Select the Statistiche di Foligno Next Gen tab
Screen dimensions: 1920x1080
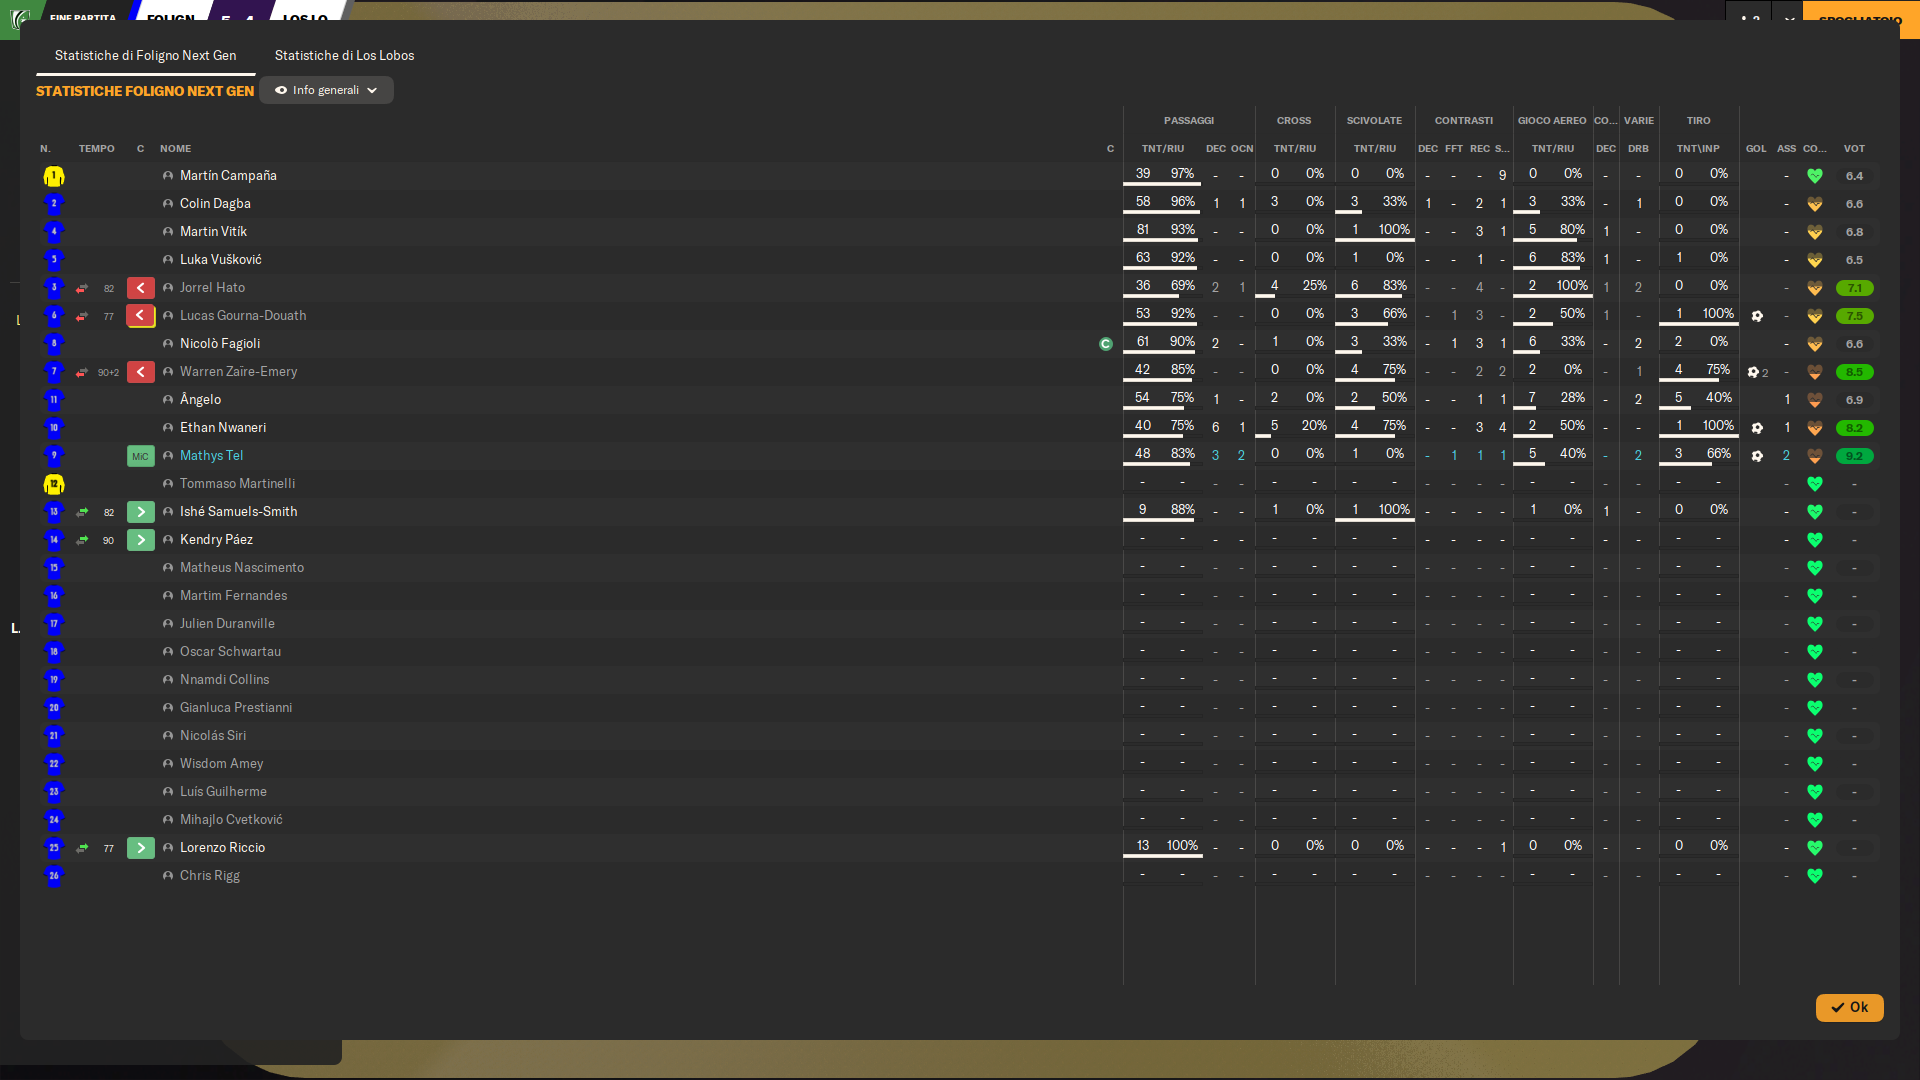[x=146, y=55]
